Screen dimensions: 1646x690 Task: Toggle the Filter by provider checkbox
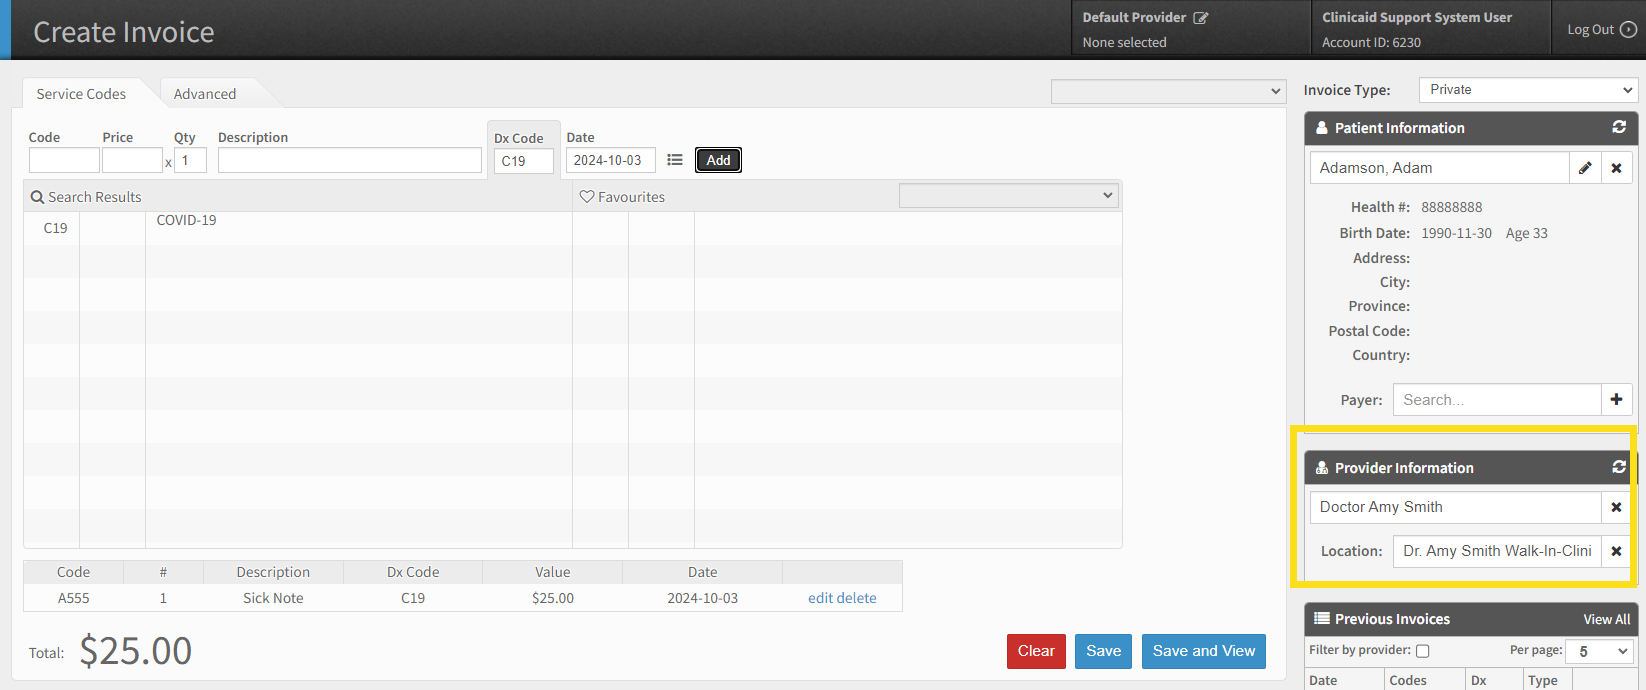click(x=1423, y=651)
